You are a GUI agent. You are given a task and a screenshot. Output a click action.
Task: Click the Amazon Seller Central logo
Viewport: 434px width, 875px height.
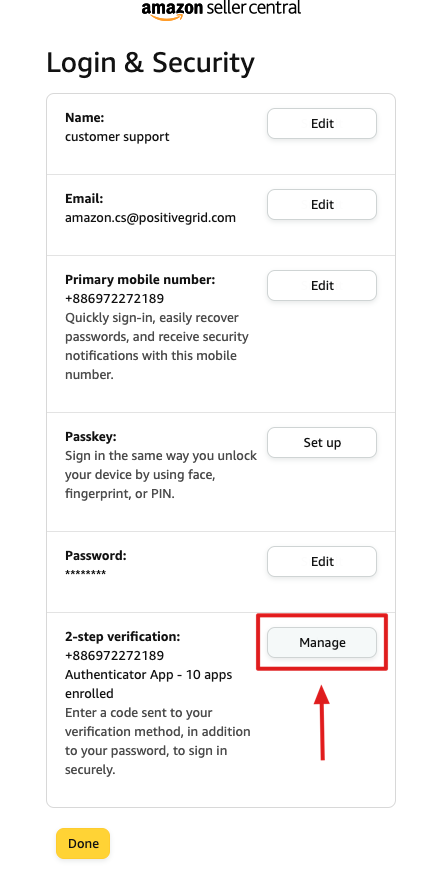point(221,10)
